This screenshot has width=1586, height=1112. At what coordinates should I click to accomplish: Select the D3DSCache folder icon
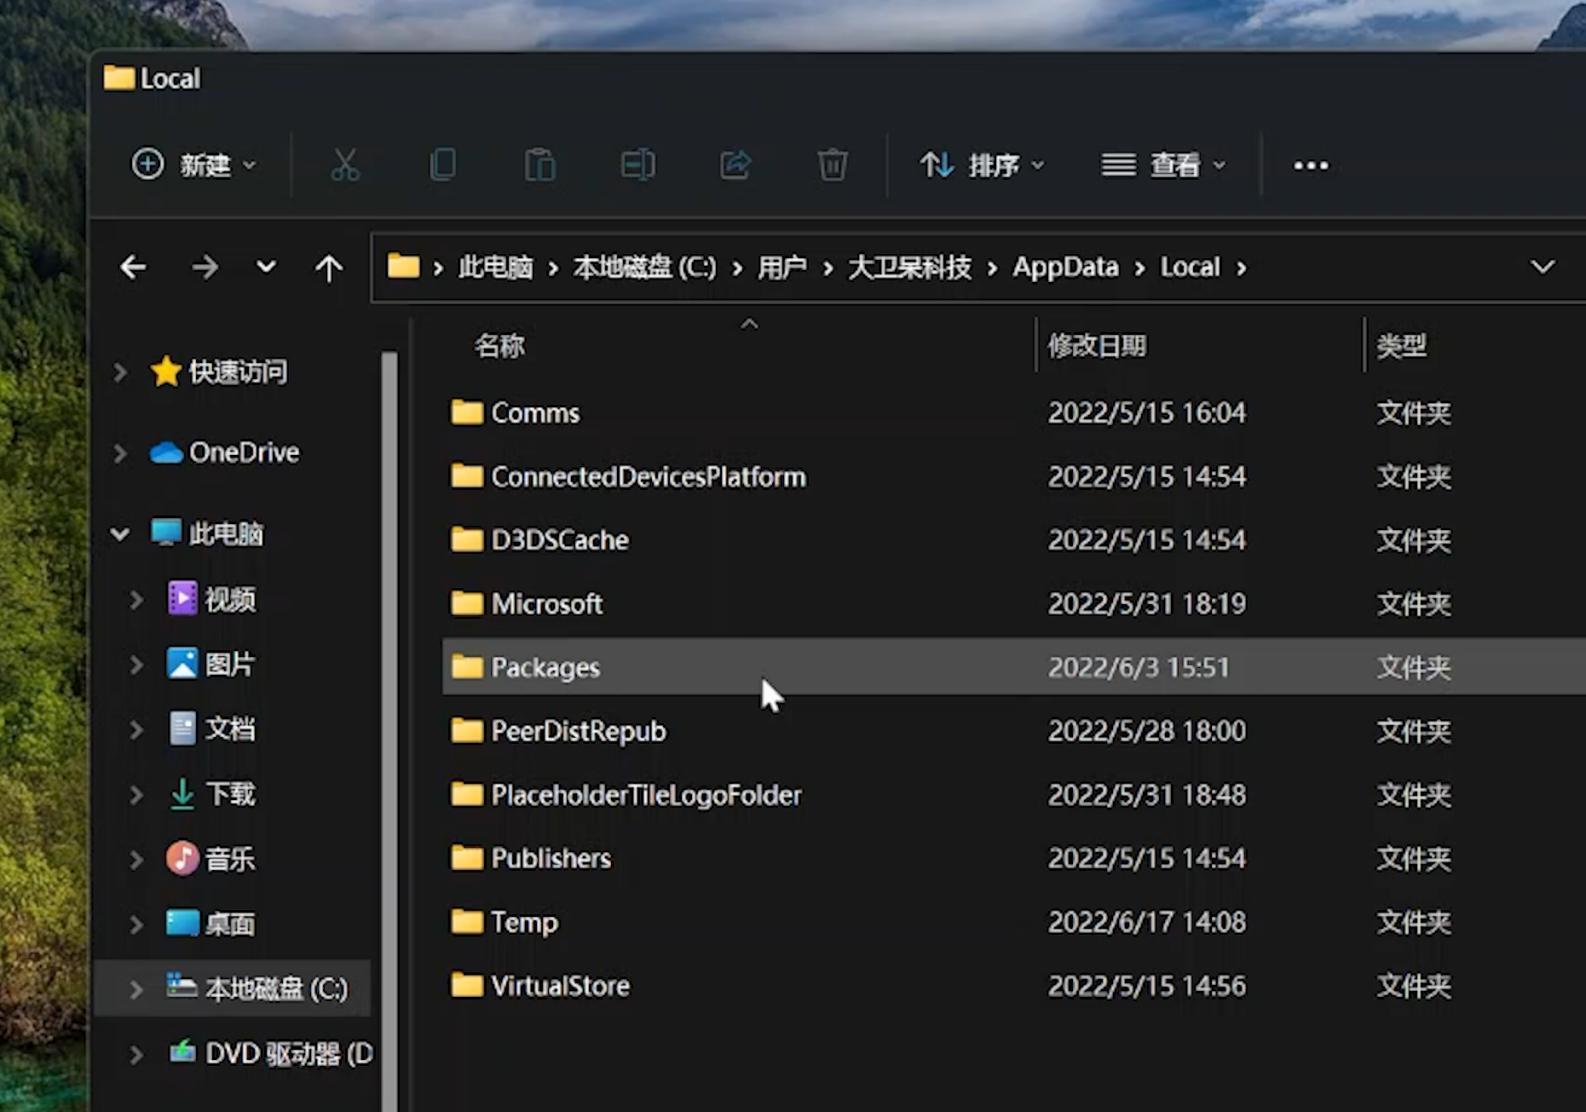click(x=467, y=540)
